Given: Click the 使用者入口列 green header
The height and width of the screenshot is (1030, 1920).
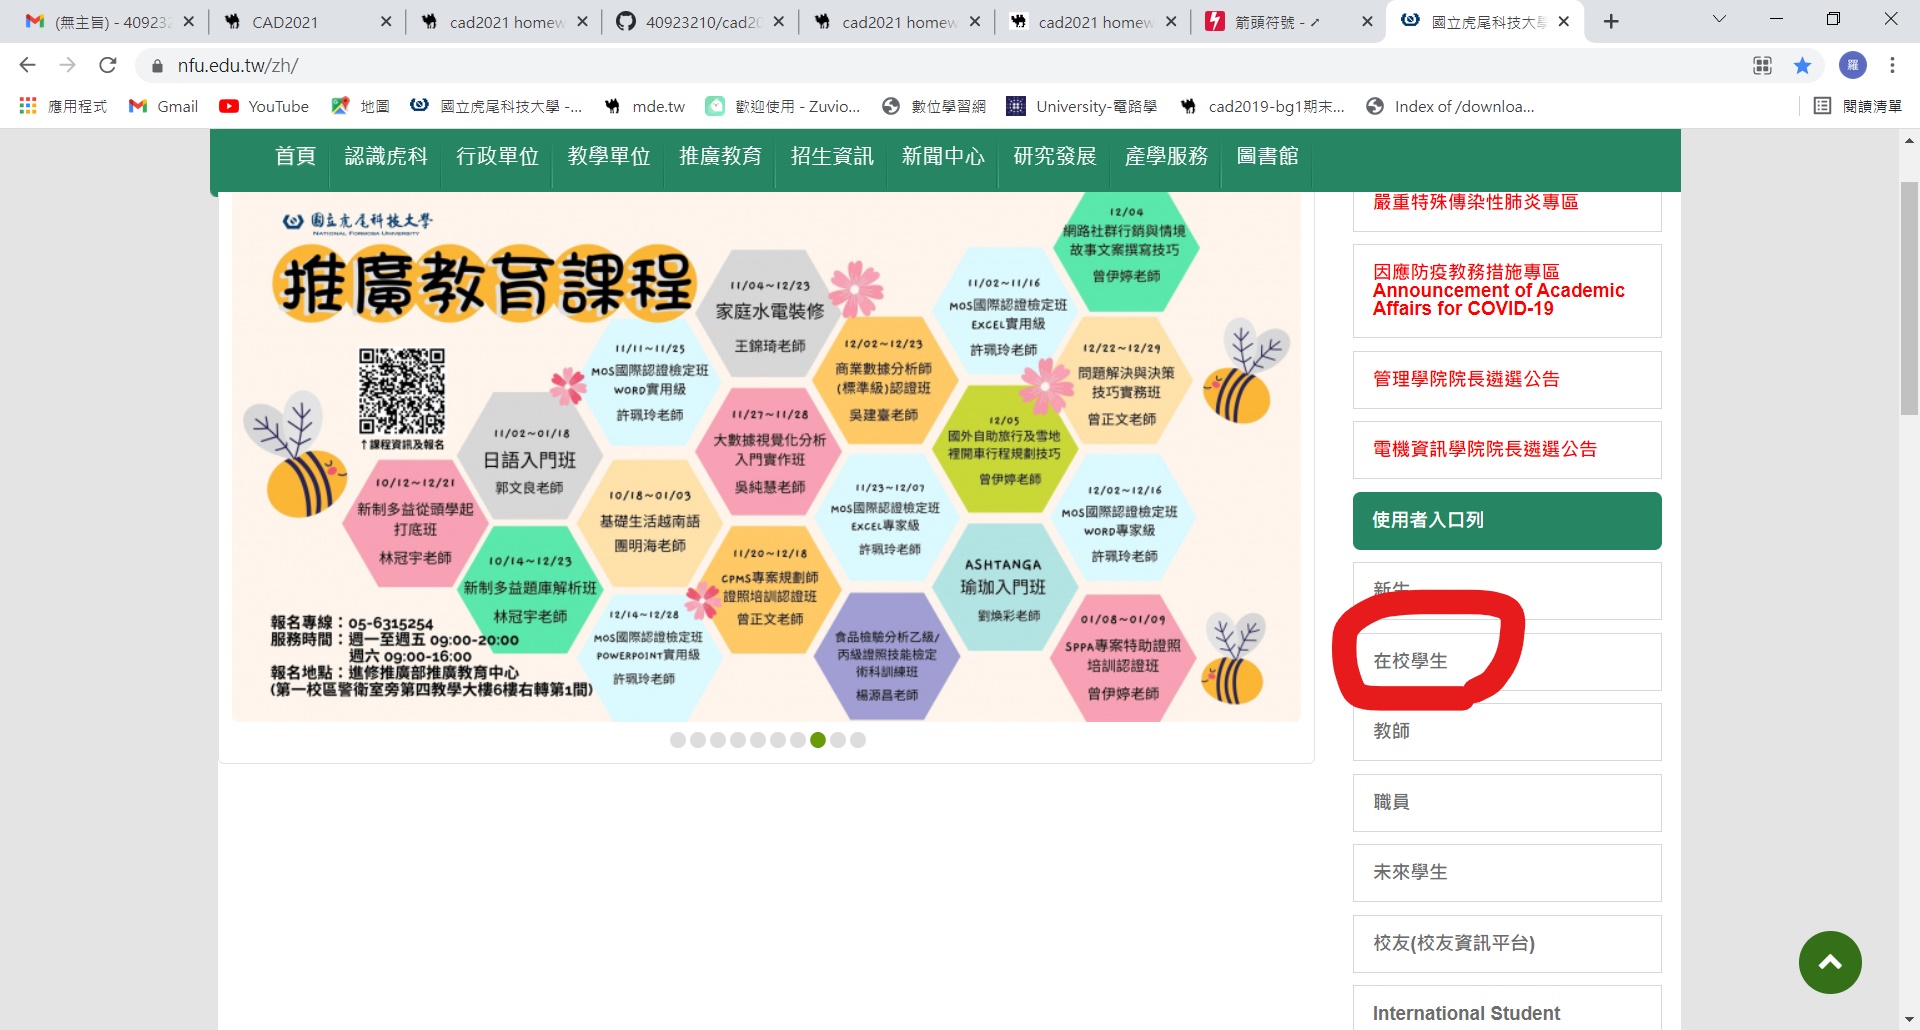Looking at the screenshot, I should tap(1507, 521).
